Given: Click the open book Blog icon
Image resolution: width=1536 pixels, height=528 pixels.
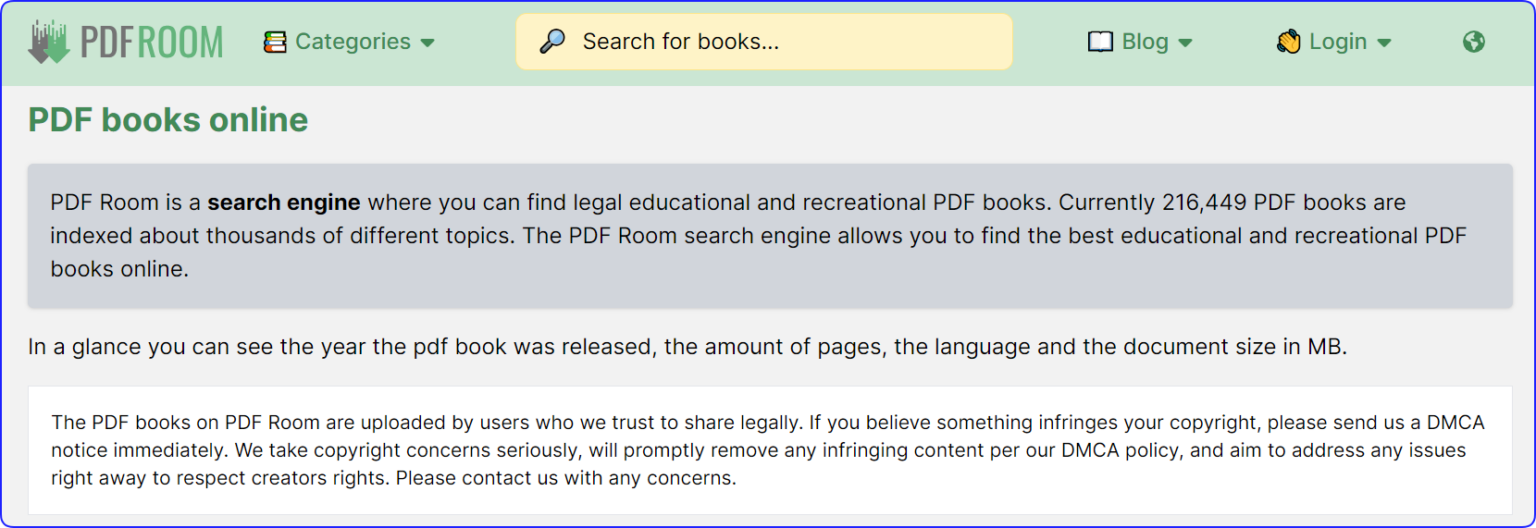Looking at the screenshot, I should (1100, 42).
